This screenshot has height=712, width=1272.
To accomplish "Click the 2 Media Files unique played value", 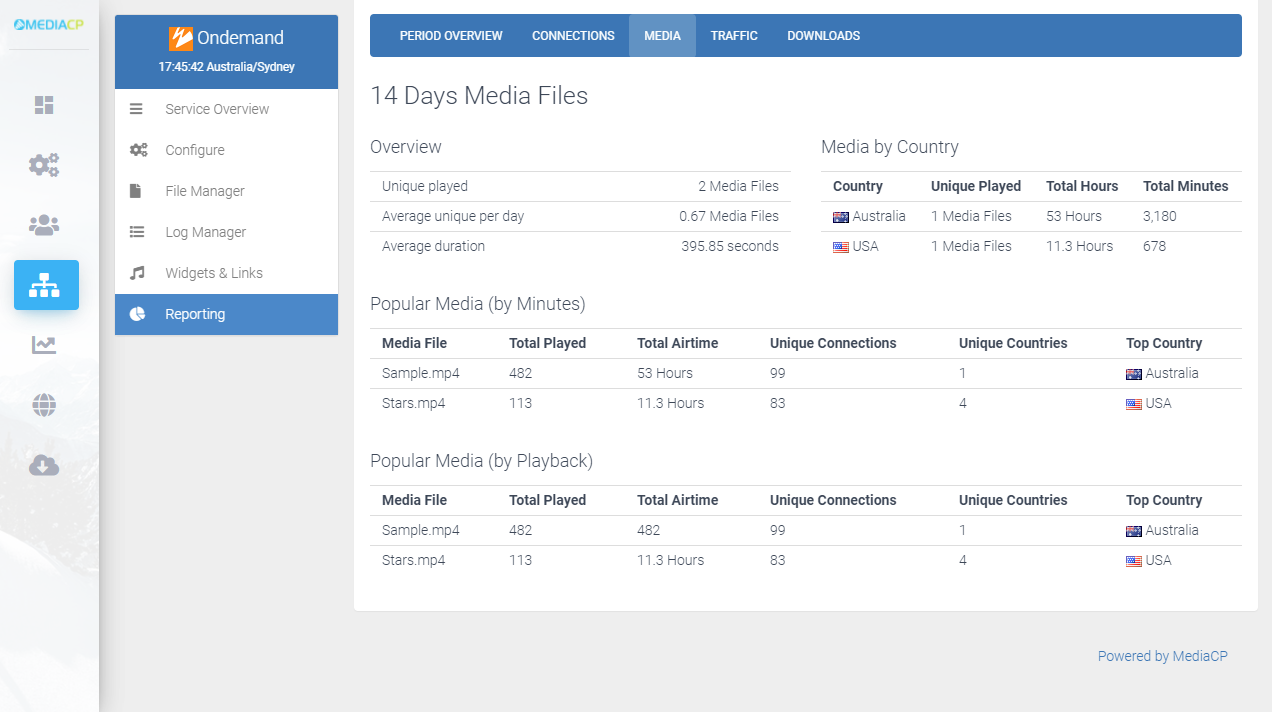I will pyautogui.click(x=739, y=186).
